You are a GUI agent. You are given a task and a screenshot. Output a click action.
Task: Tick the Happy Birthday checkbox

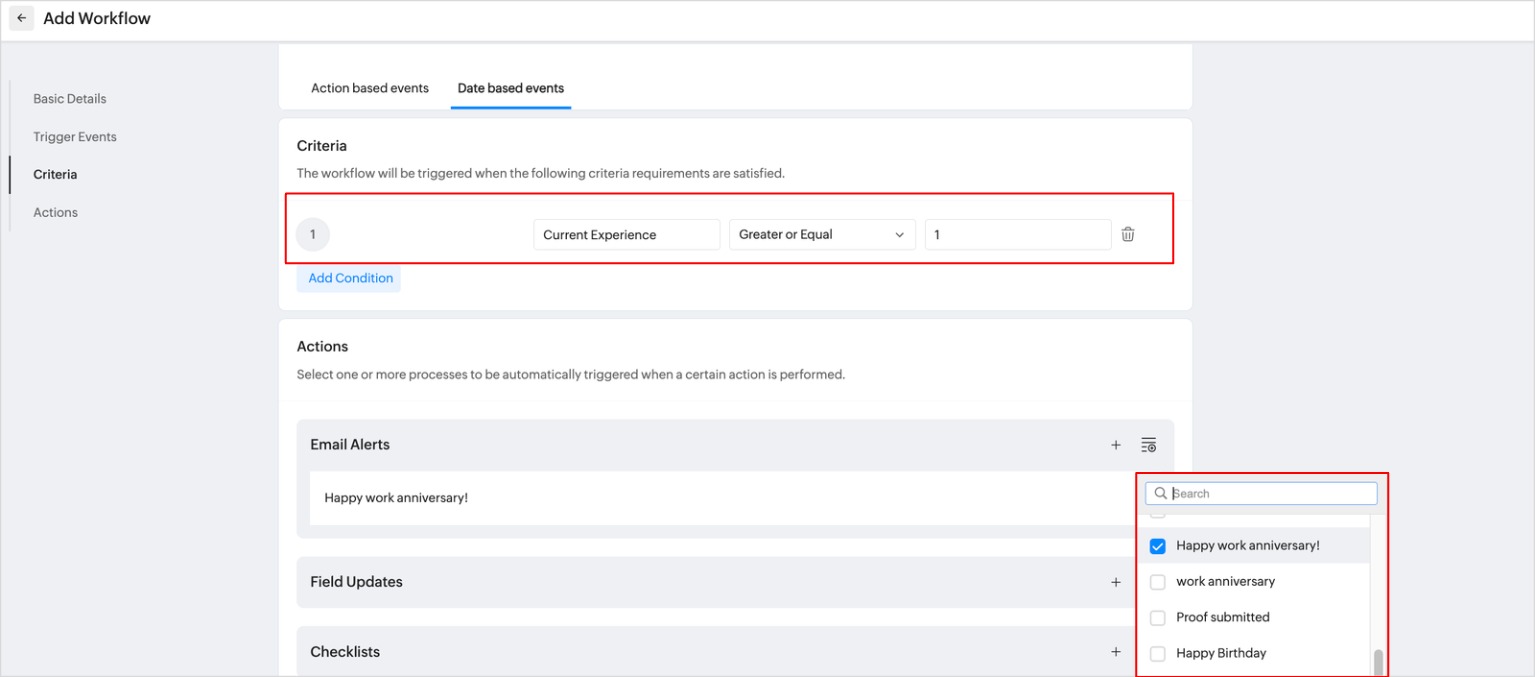point(1158,654)
